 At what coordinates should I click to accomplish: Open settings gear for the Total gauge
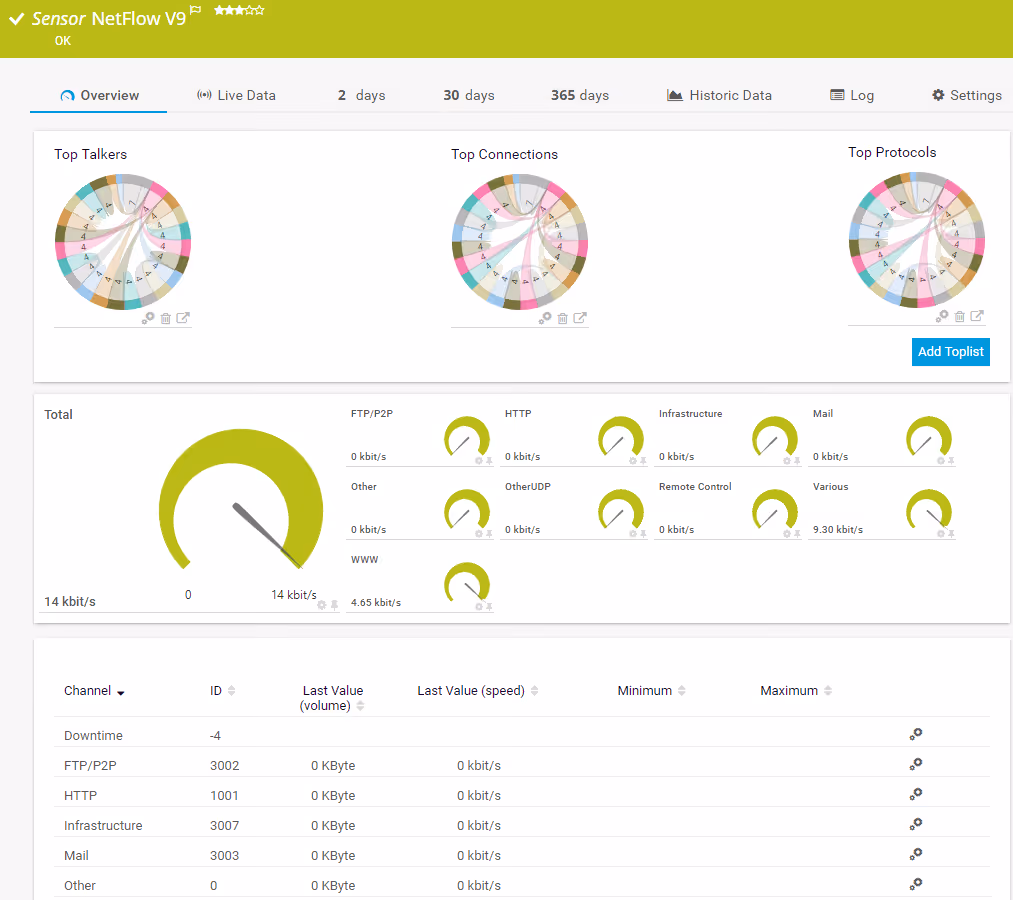[x=321, y=605]
